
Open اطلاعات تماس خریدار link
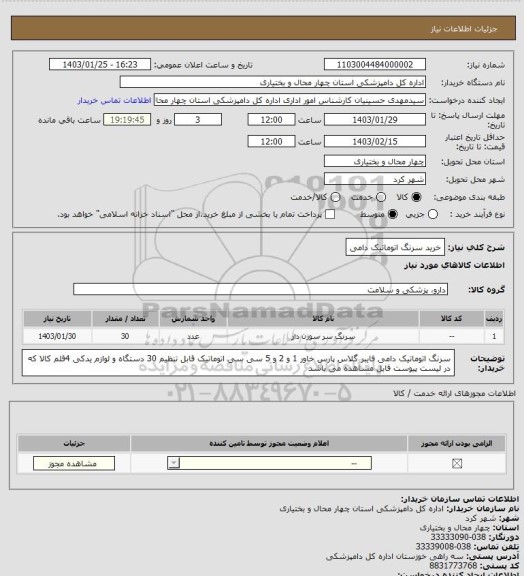(x=114, y=100)
